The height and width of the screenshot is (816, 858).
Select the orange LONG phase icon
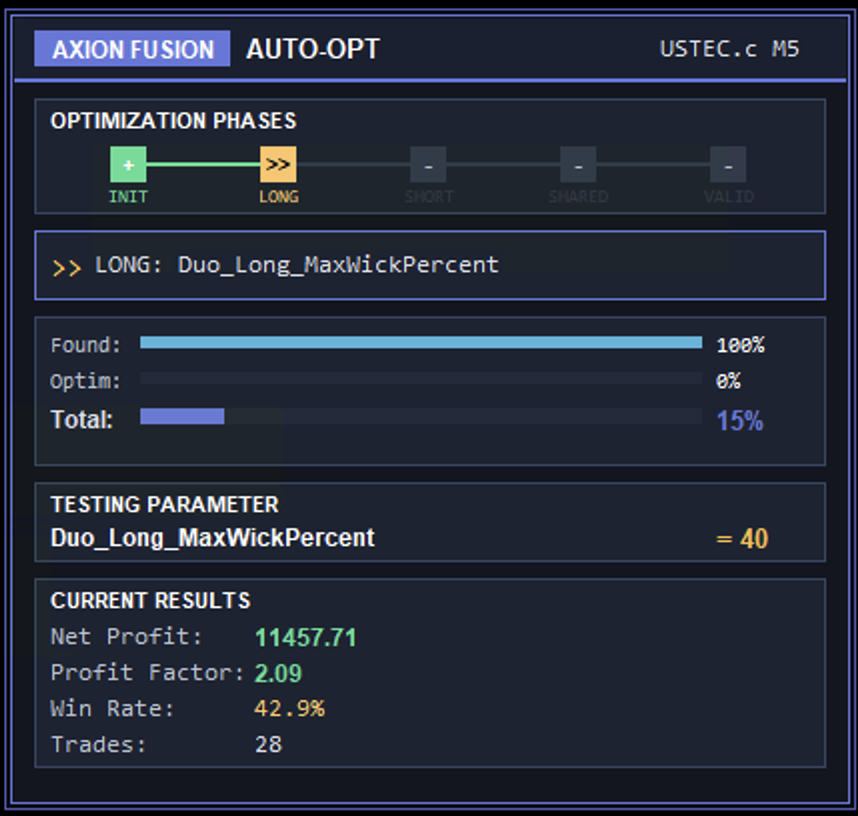coord(279,165)
